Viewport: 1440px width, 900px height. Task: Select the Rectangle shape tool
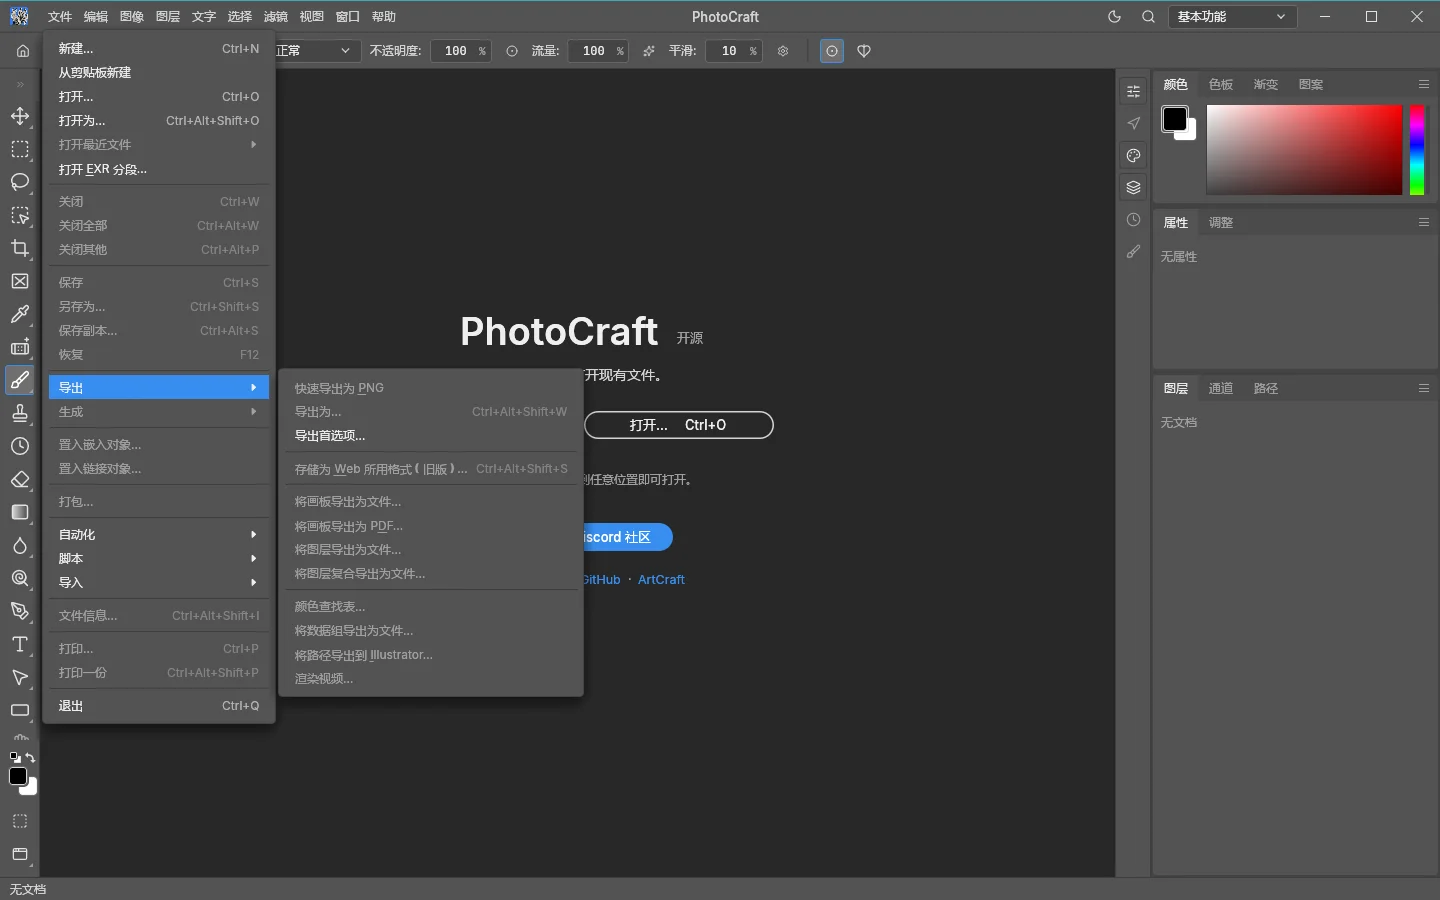pyautogui.click(x=20, y=710)
